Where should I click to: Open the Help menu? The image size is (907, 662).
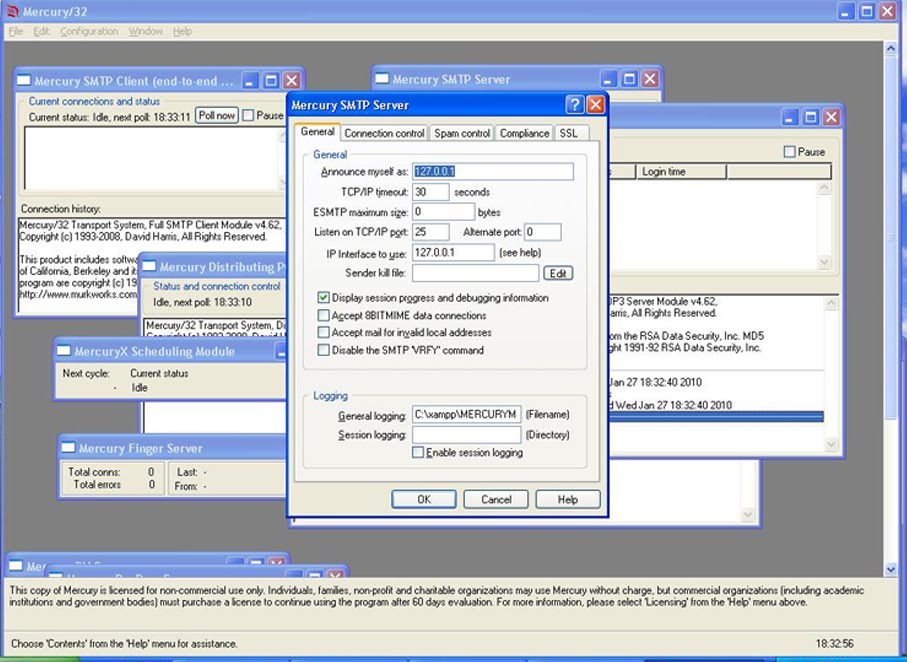click(182, 31)
